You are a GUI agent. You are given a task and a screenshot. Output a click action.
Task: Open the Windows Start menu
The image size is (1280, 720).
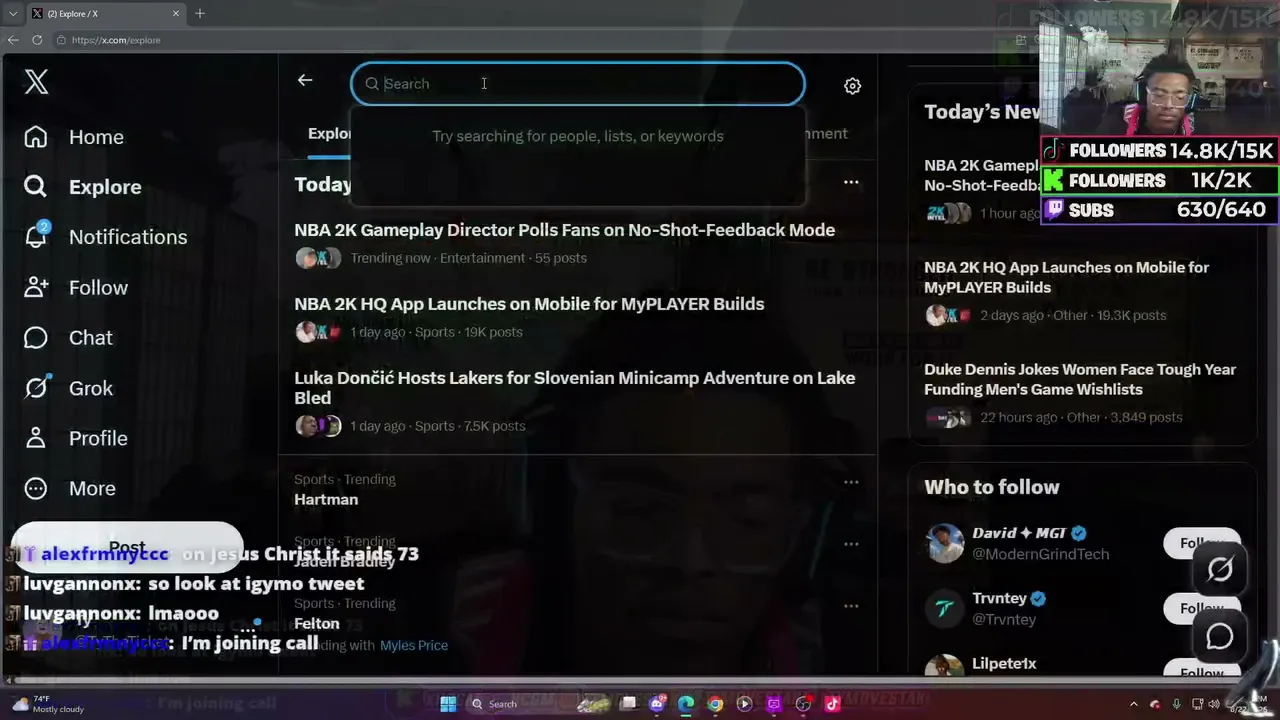tap(448, 704)
